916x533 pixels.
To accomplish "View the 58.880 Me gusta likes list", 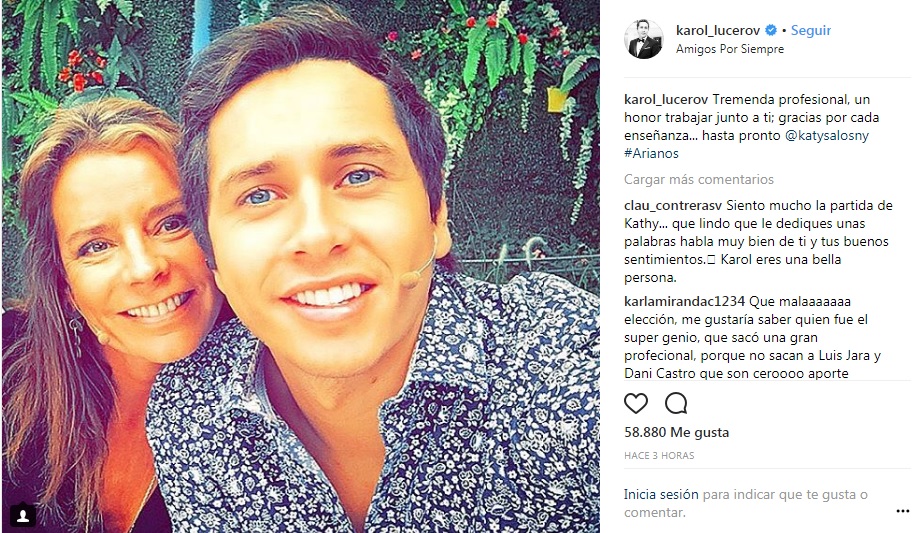I will (x=676, y=432).
